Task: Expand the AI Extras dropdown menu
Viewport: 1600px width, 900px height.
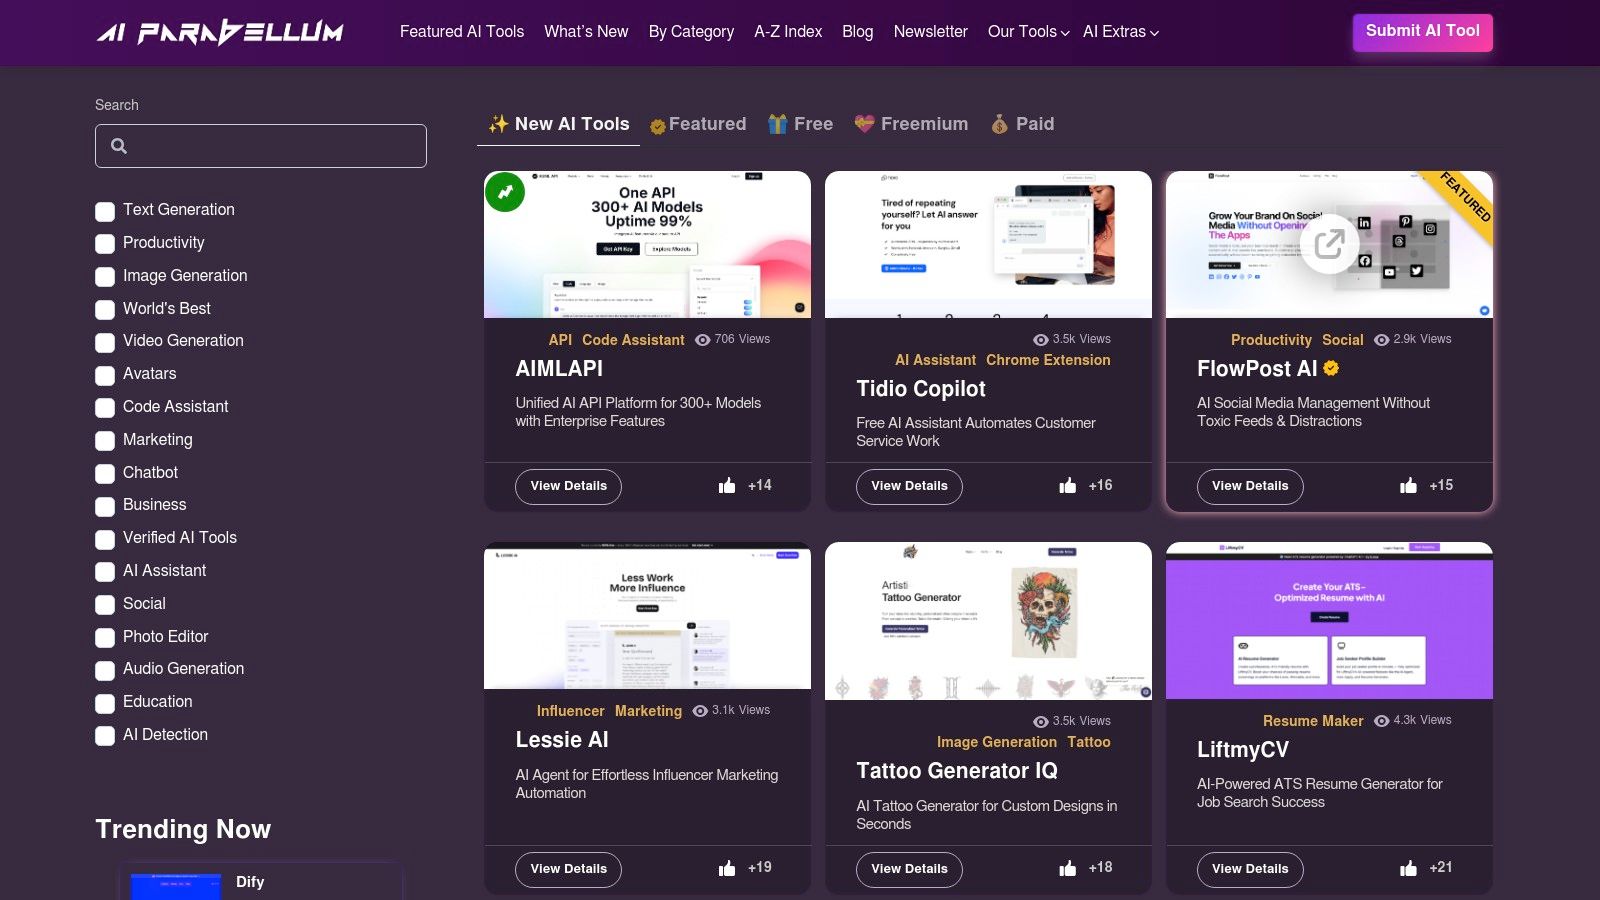Action: 1121,32
